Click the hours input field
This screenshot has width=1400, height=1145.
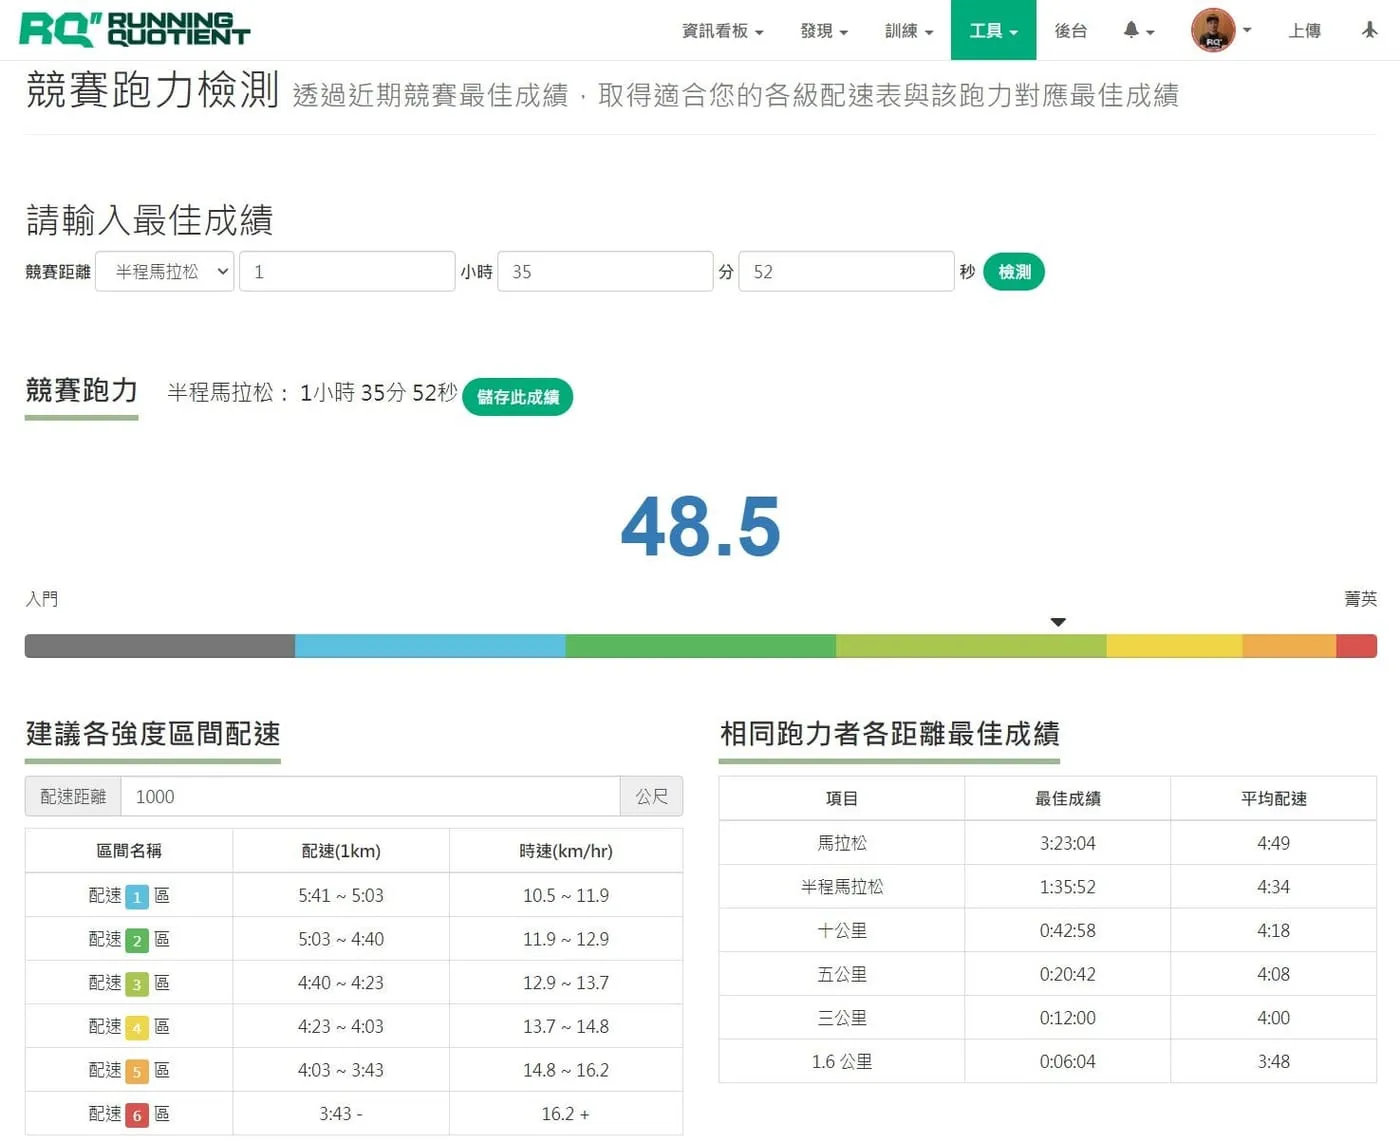[x=347, y=272]
